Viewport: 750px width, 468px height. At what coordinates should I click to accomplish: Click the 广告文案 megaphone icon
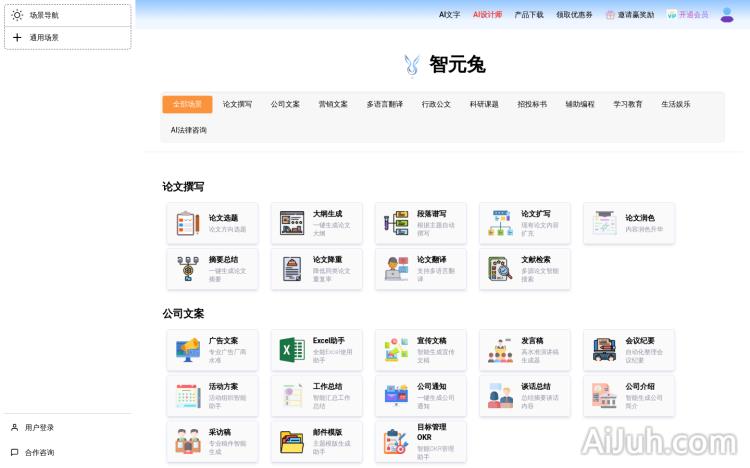pos(188,350)
